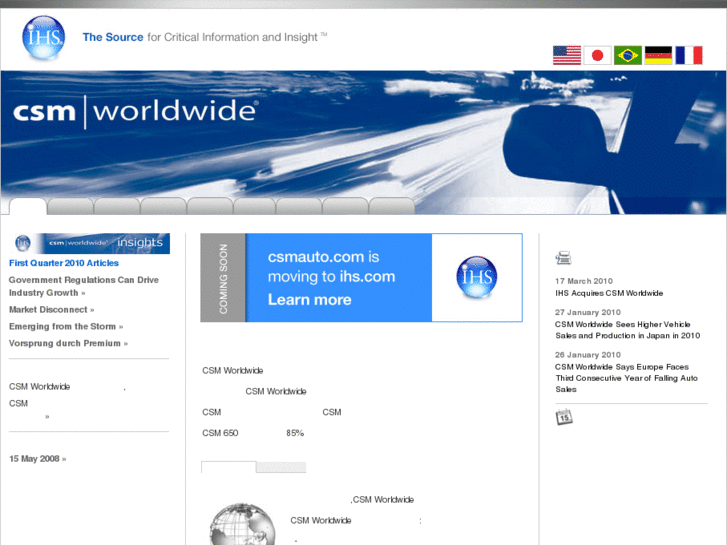
Task: Select the grey content tab below 85%
Action: coord(281,467)
